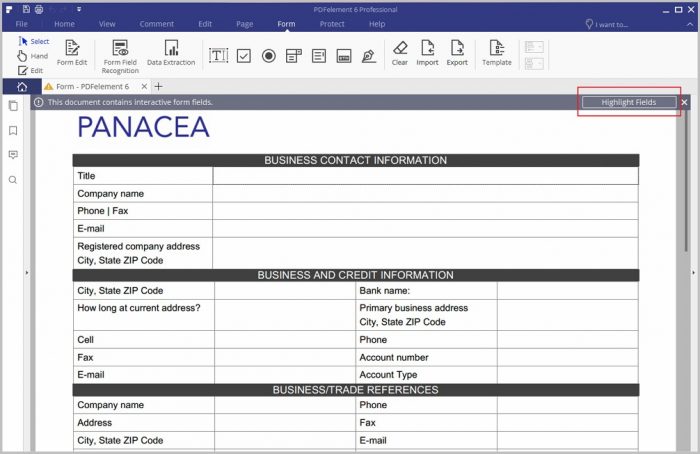Click the Phone | Fax input field
700x454 pixels.
pyautogui.click(x=426, y=211)
